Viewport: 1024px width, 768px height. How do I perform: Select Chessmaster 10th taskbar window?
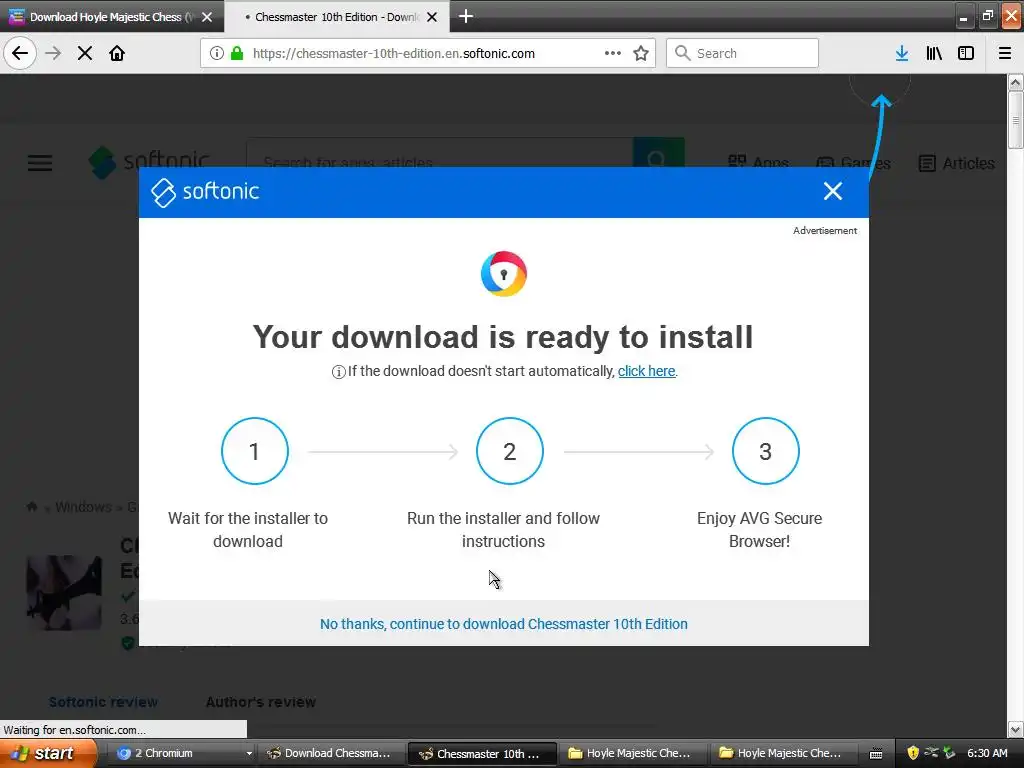[x=482, y=754]
